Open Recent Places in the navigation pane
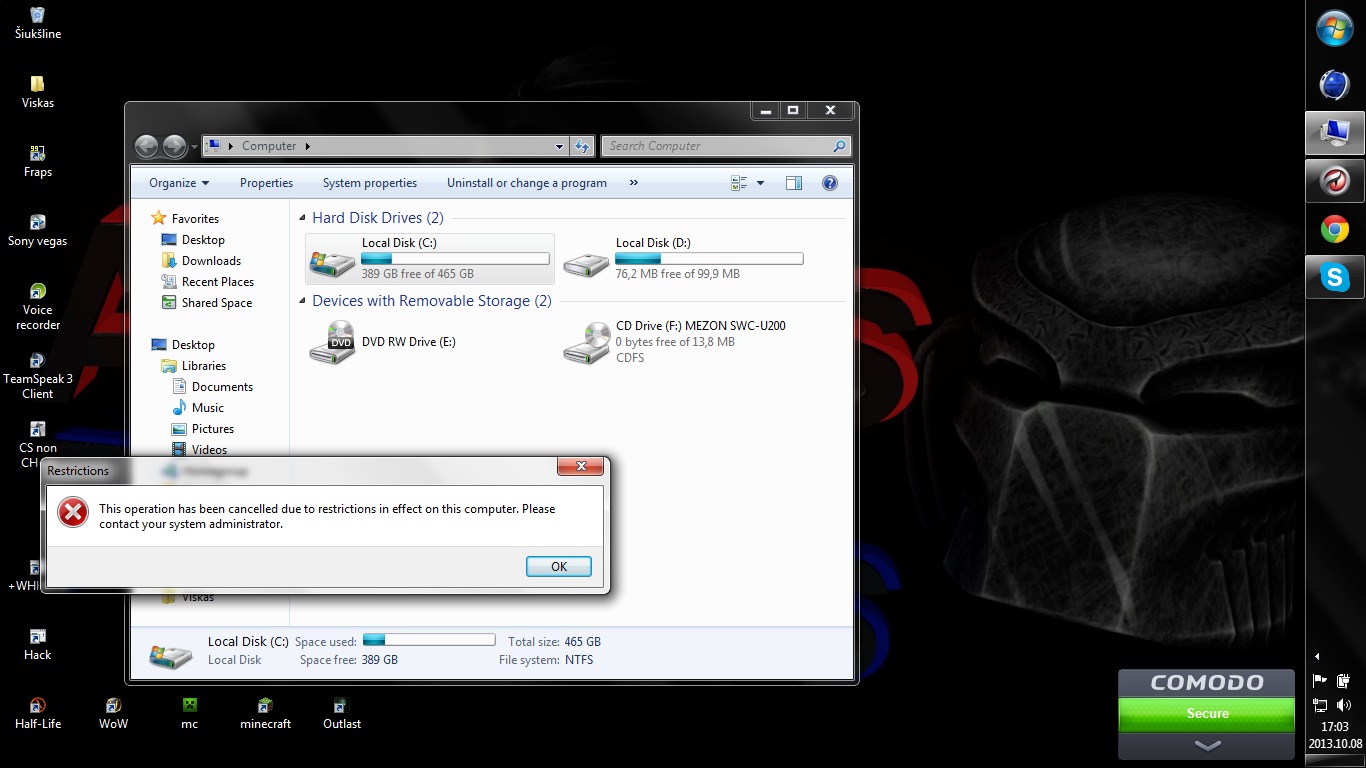Viewport: 1366px width, 768px height. click(x=218, y=282)
